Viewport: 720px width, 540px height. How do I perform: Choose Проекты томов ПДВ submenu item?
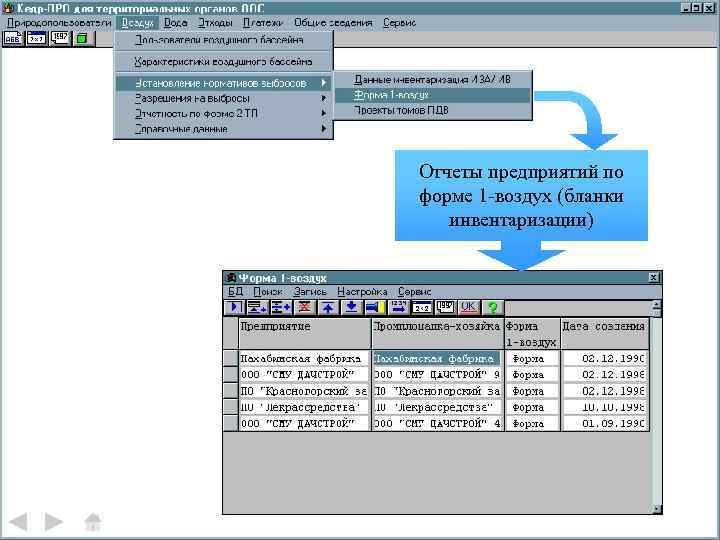tap(433, 110)
